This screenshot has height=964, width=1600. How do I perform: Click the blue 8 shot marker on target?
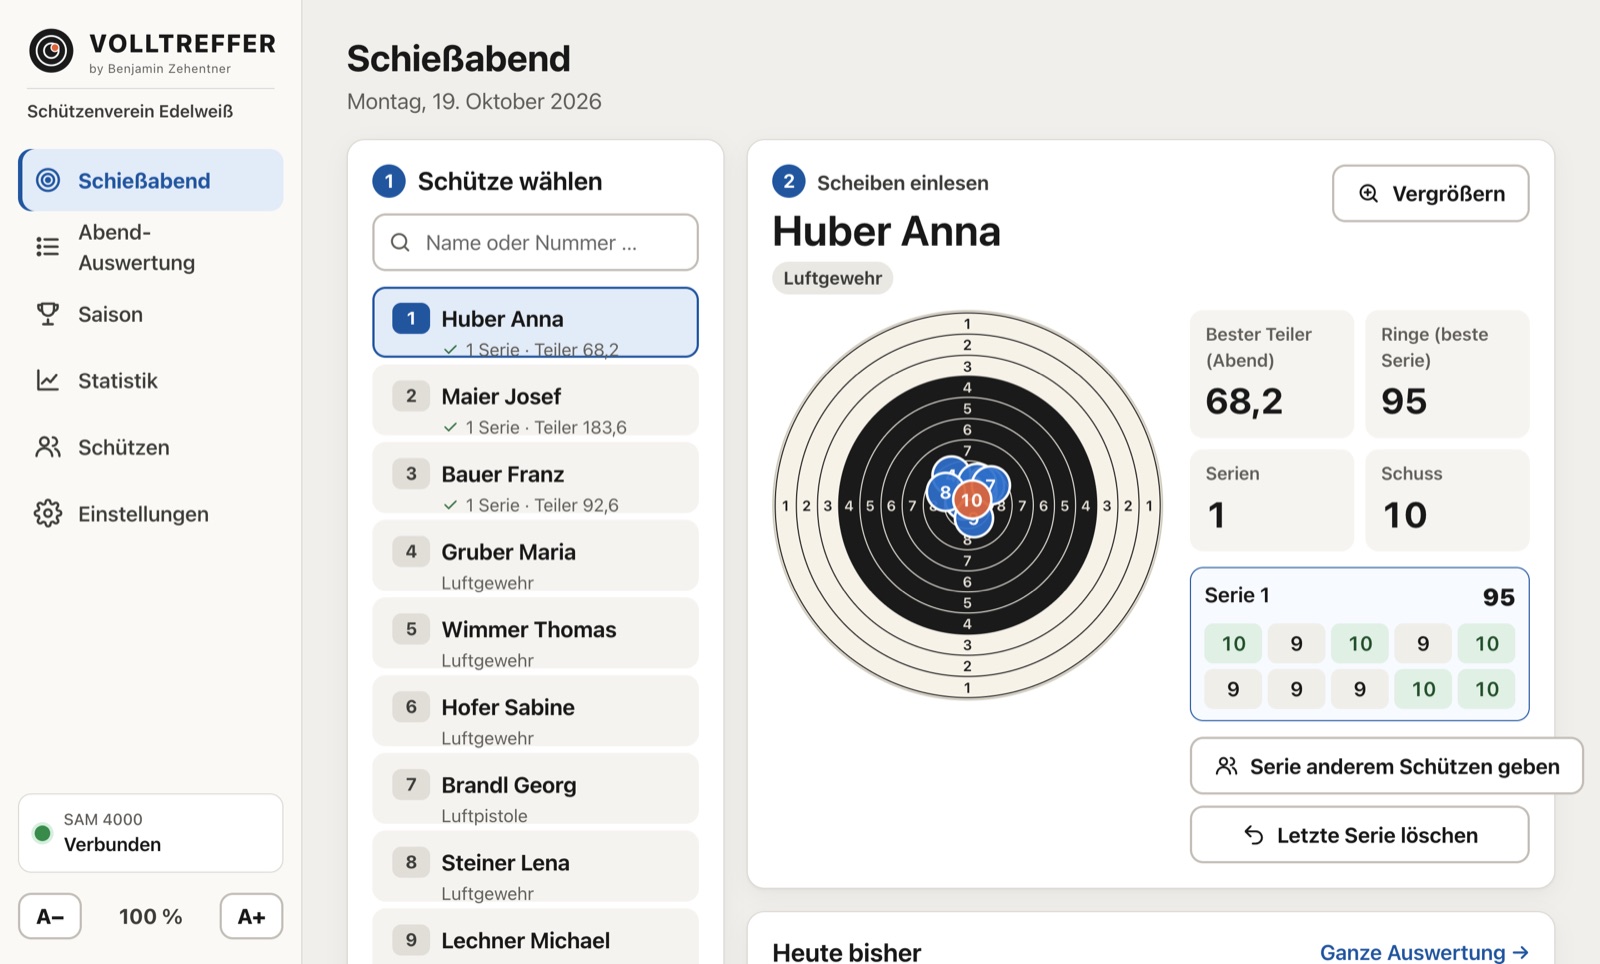[944, 492]
